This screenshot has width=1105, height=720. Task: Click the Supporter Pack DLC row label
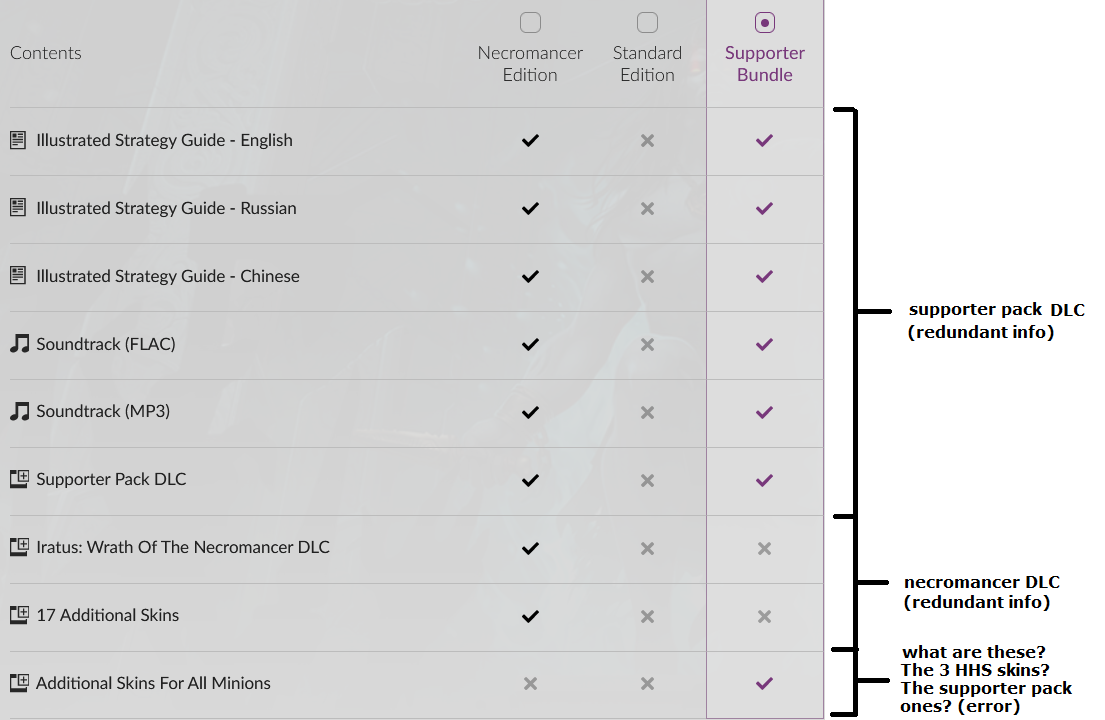pos(111,479)
